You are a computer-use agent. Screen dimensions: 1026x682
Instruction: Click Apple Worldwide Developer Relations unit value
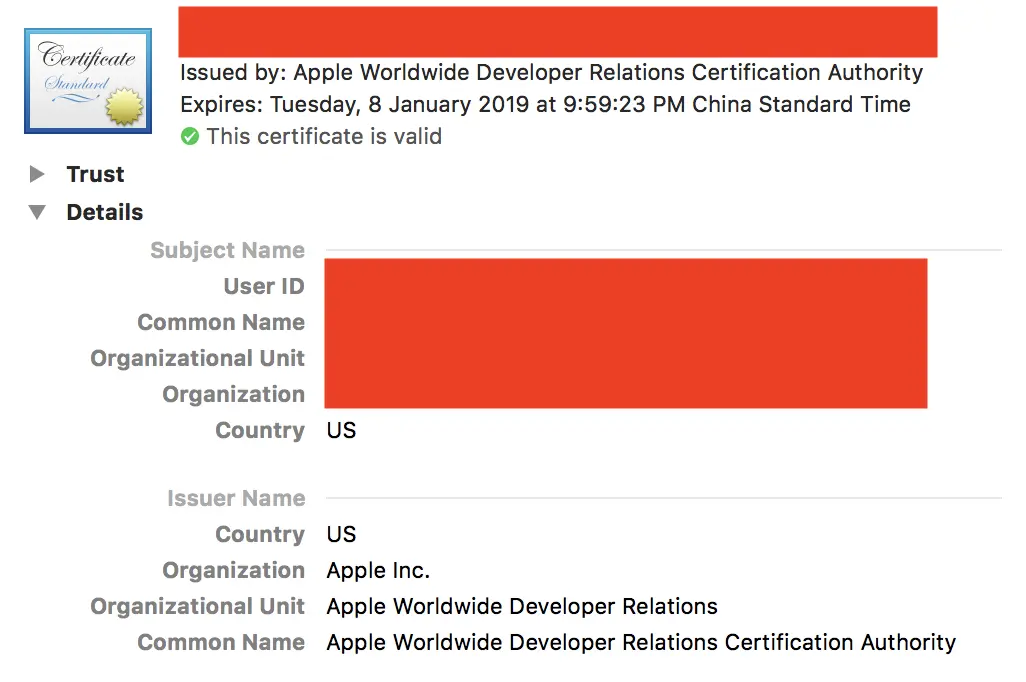click(x=522, y=607)
